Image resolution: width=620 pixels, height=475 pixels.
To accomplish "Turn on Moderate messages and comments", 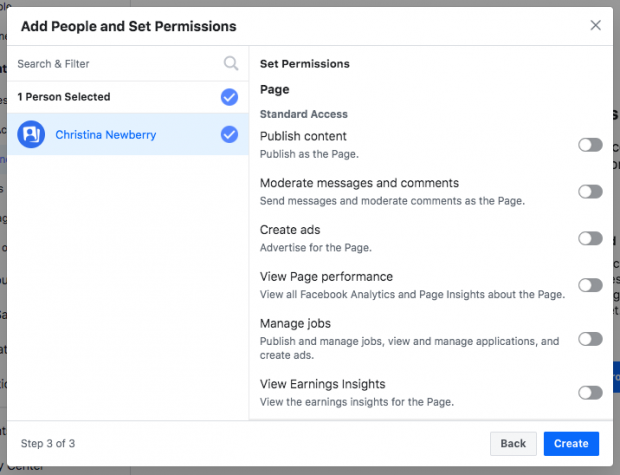I will 590,191.
